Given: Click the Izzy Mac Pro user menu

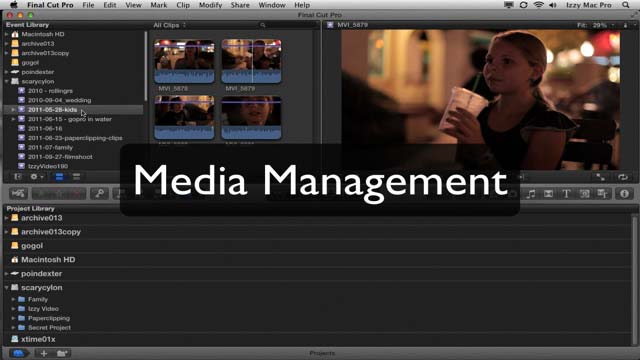Looking at the screenshot, I should (589, 5).
